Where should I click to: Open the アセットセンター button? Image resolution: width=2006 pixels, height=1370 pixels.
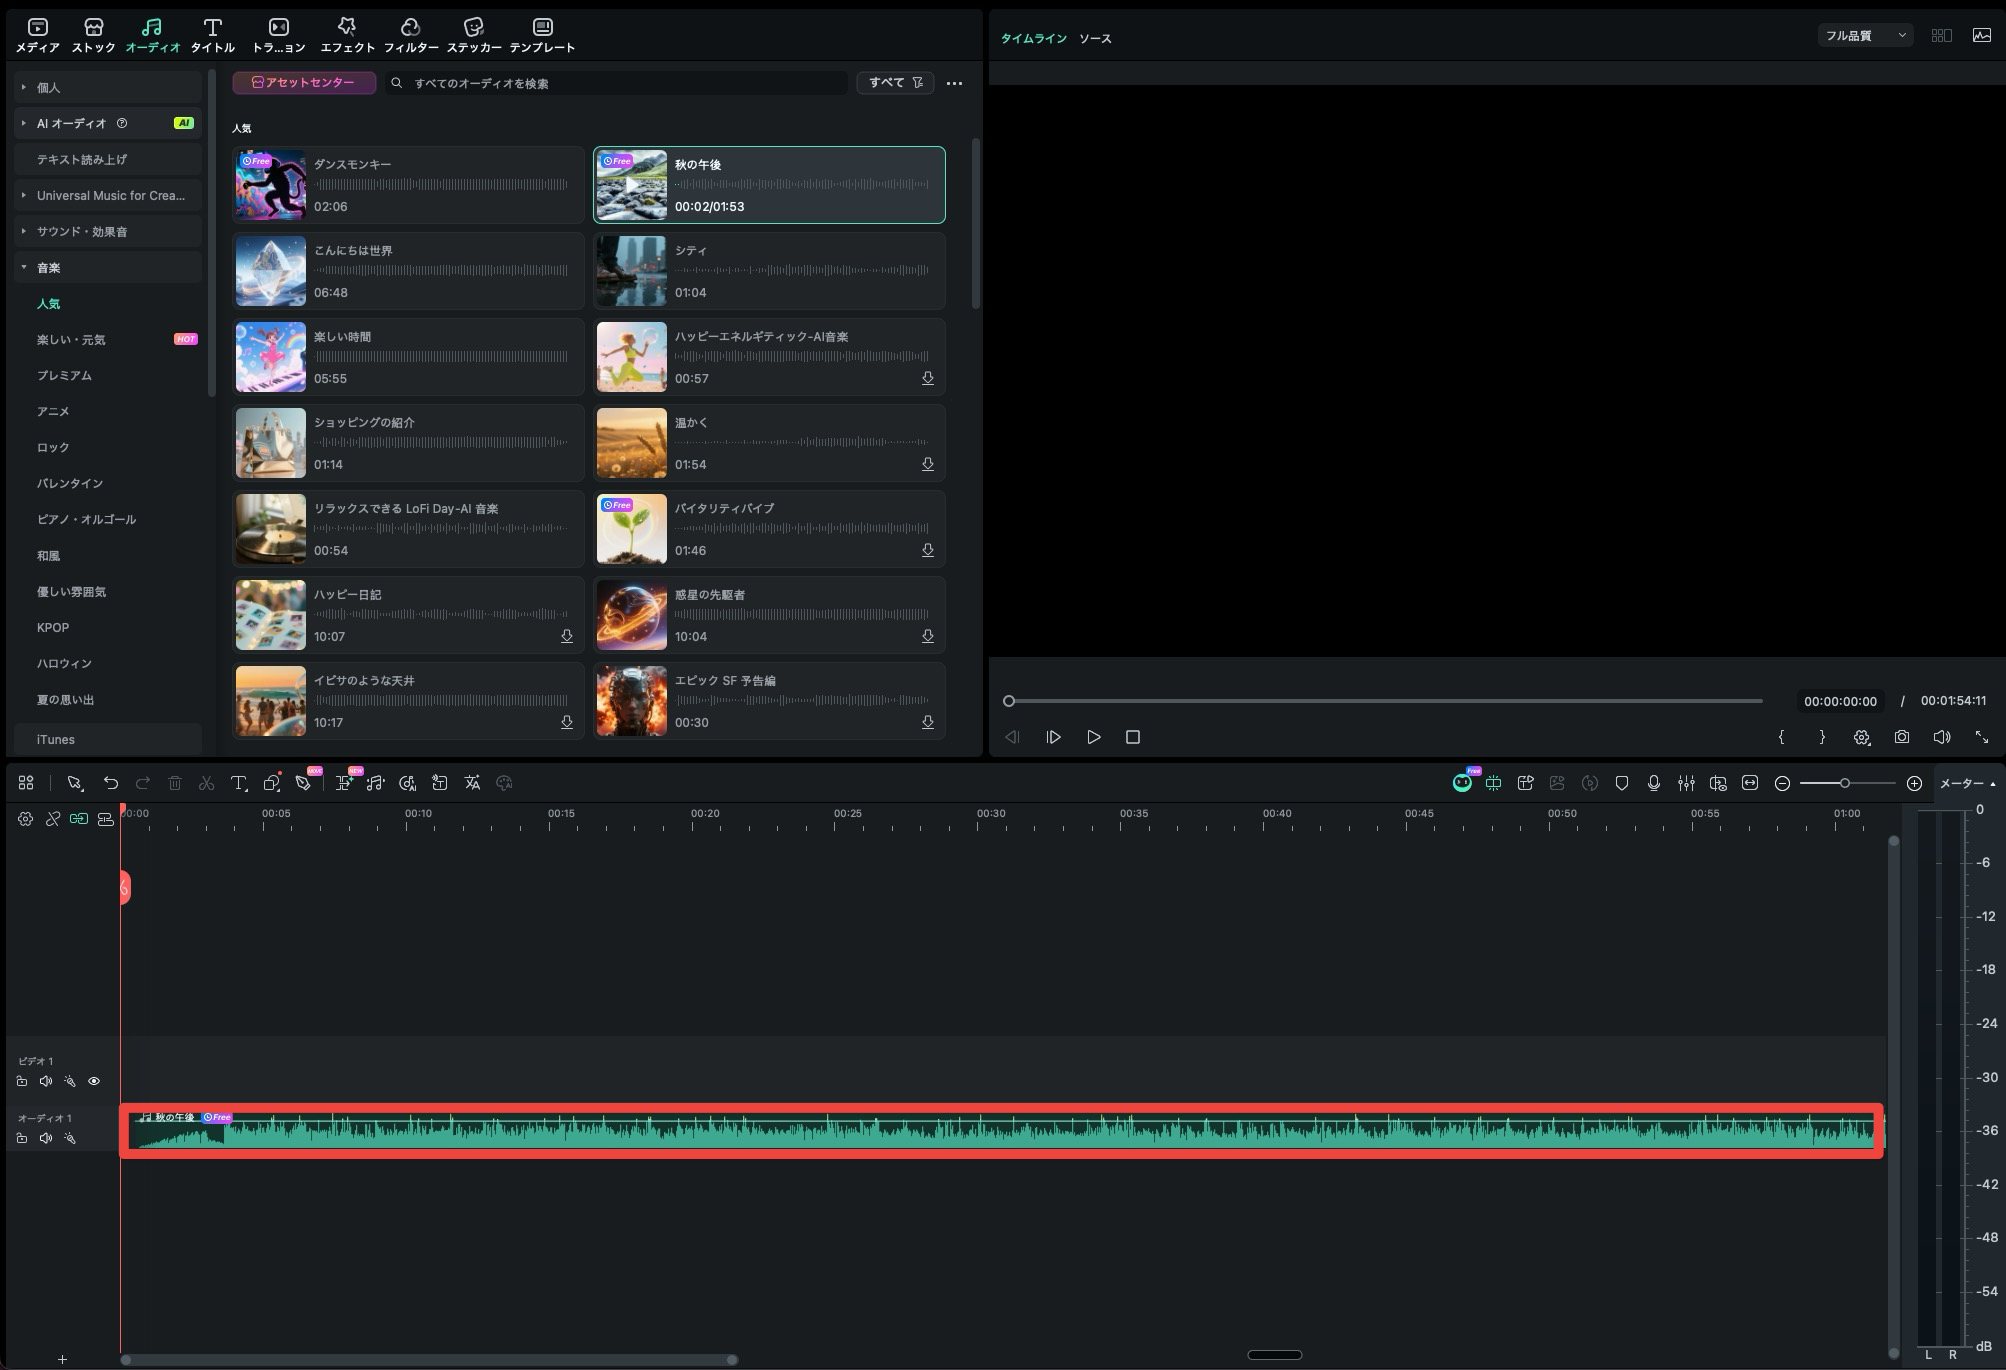click(x=304, y=83)
